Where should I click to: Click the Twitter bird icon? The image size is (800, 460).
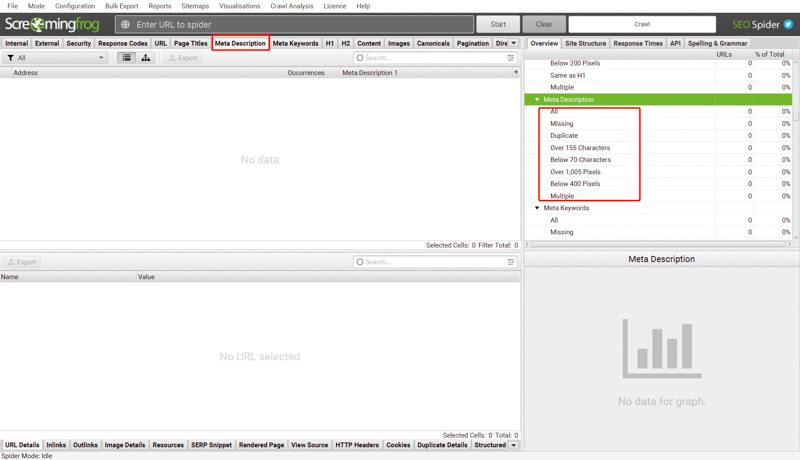tap(788, 24)
